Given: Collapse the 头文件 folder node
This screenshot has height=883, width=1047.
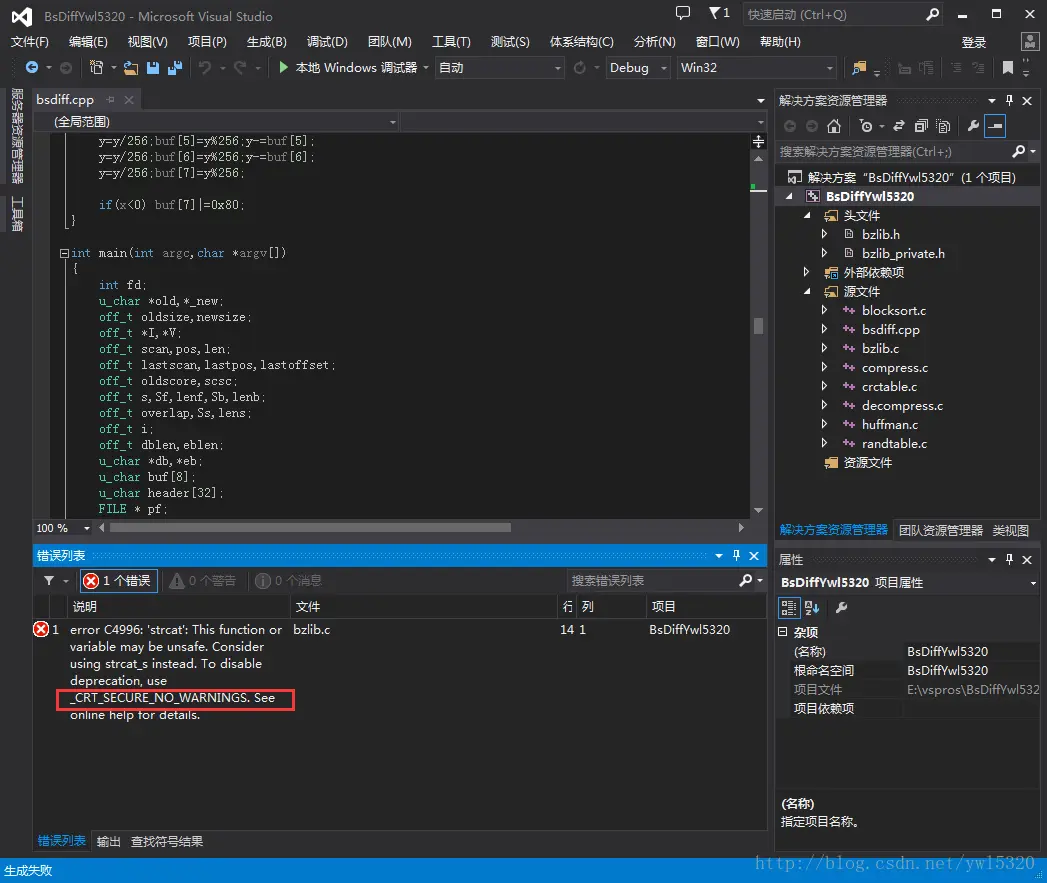Looking at the screenshot, I should pyautogui.click(x=807, y=215).
